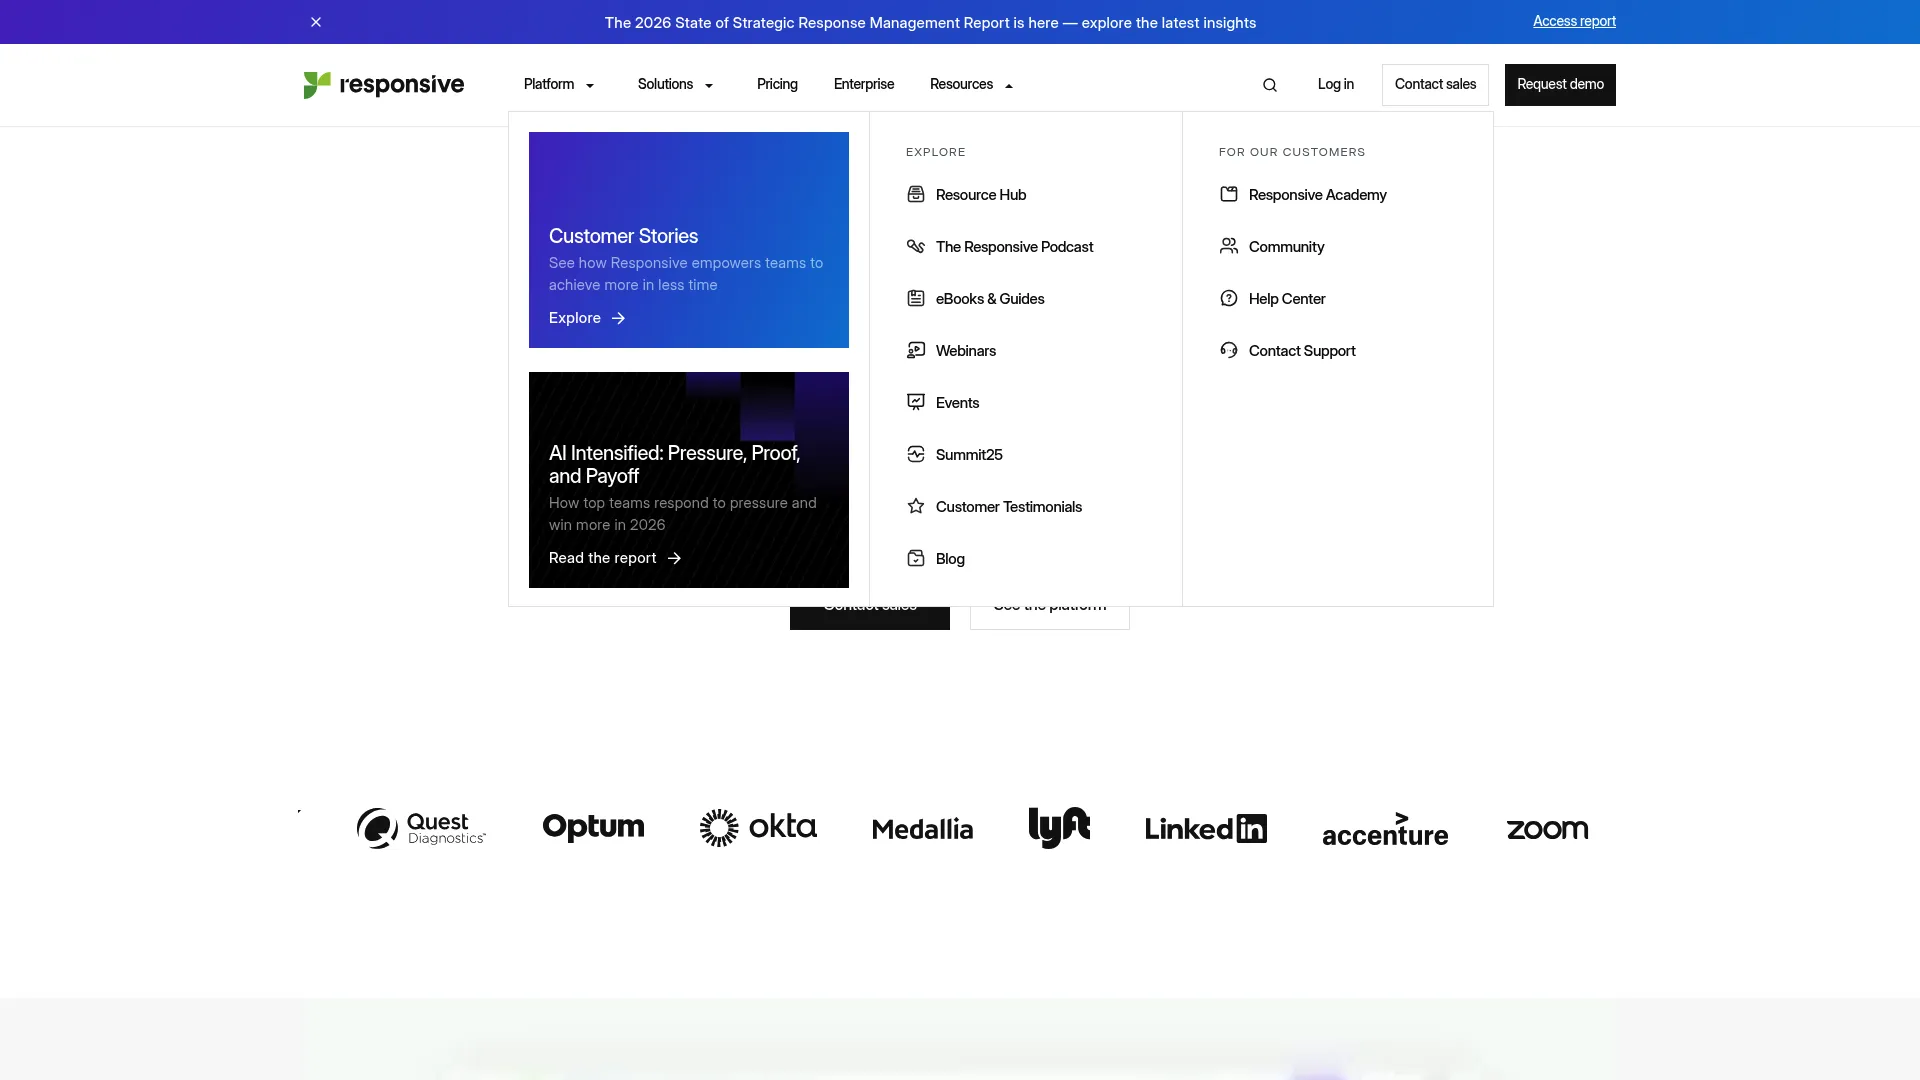Open Resource Hub link
Screen dimensions: 1920x1080
coord(981,195)
